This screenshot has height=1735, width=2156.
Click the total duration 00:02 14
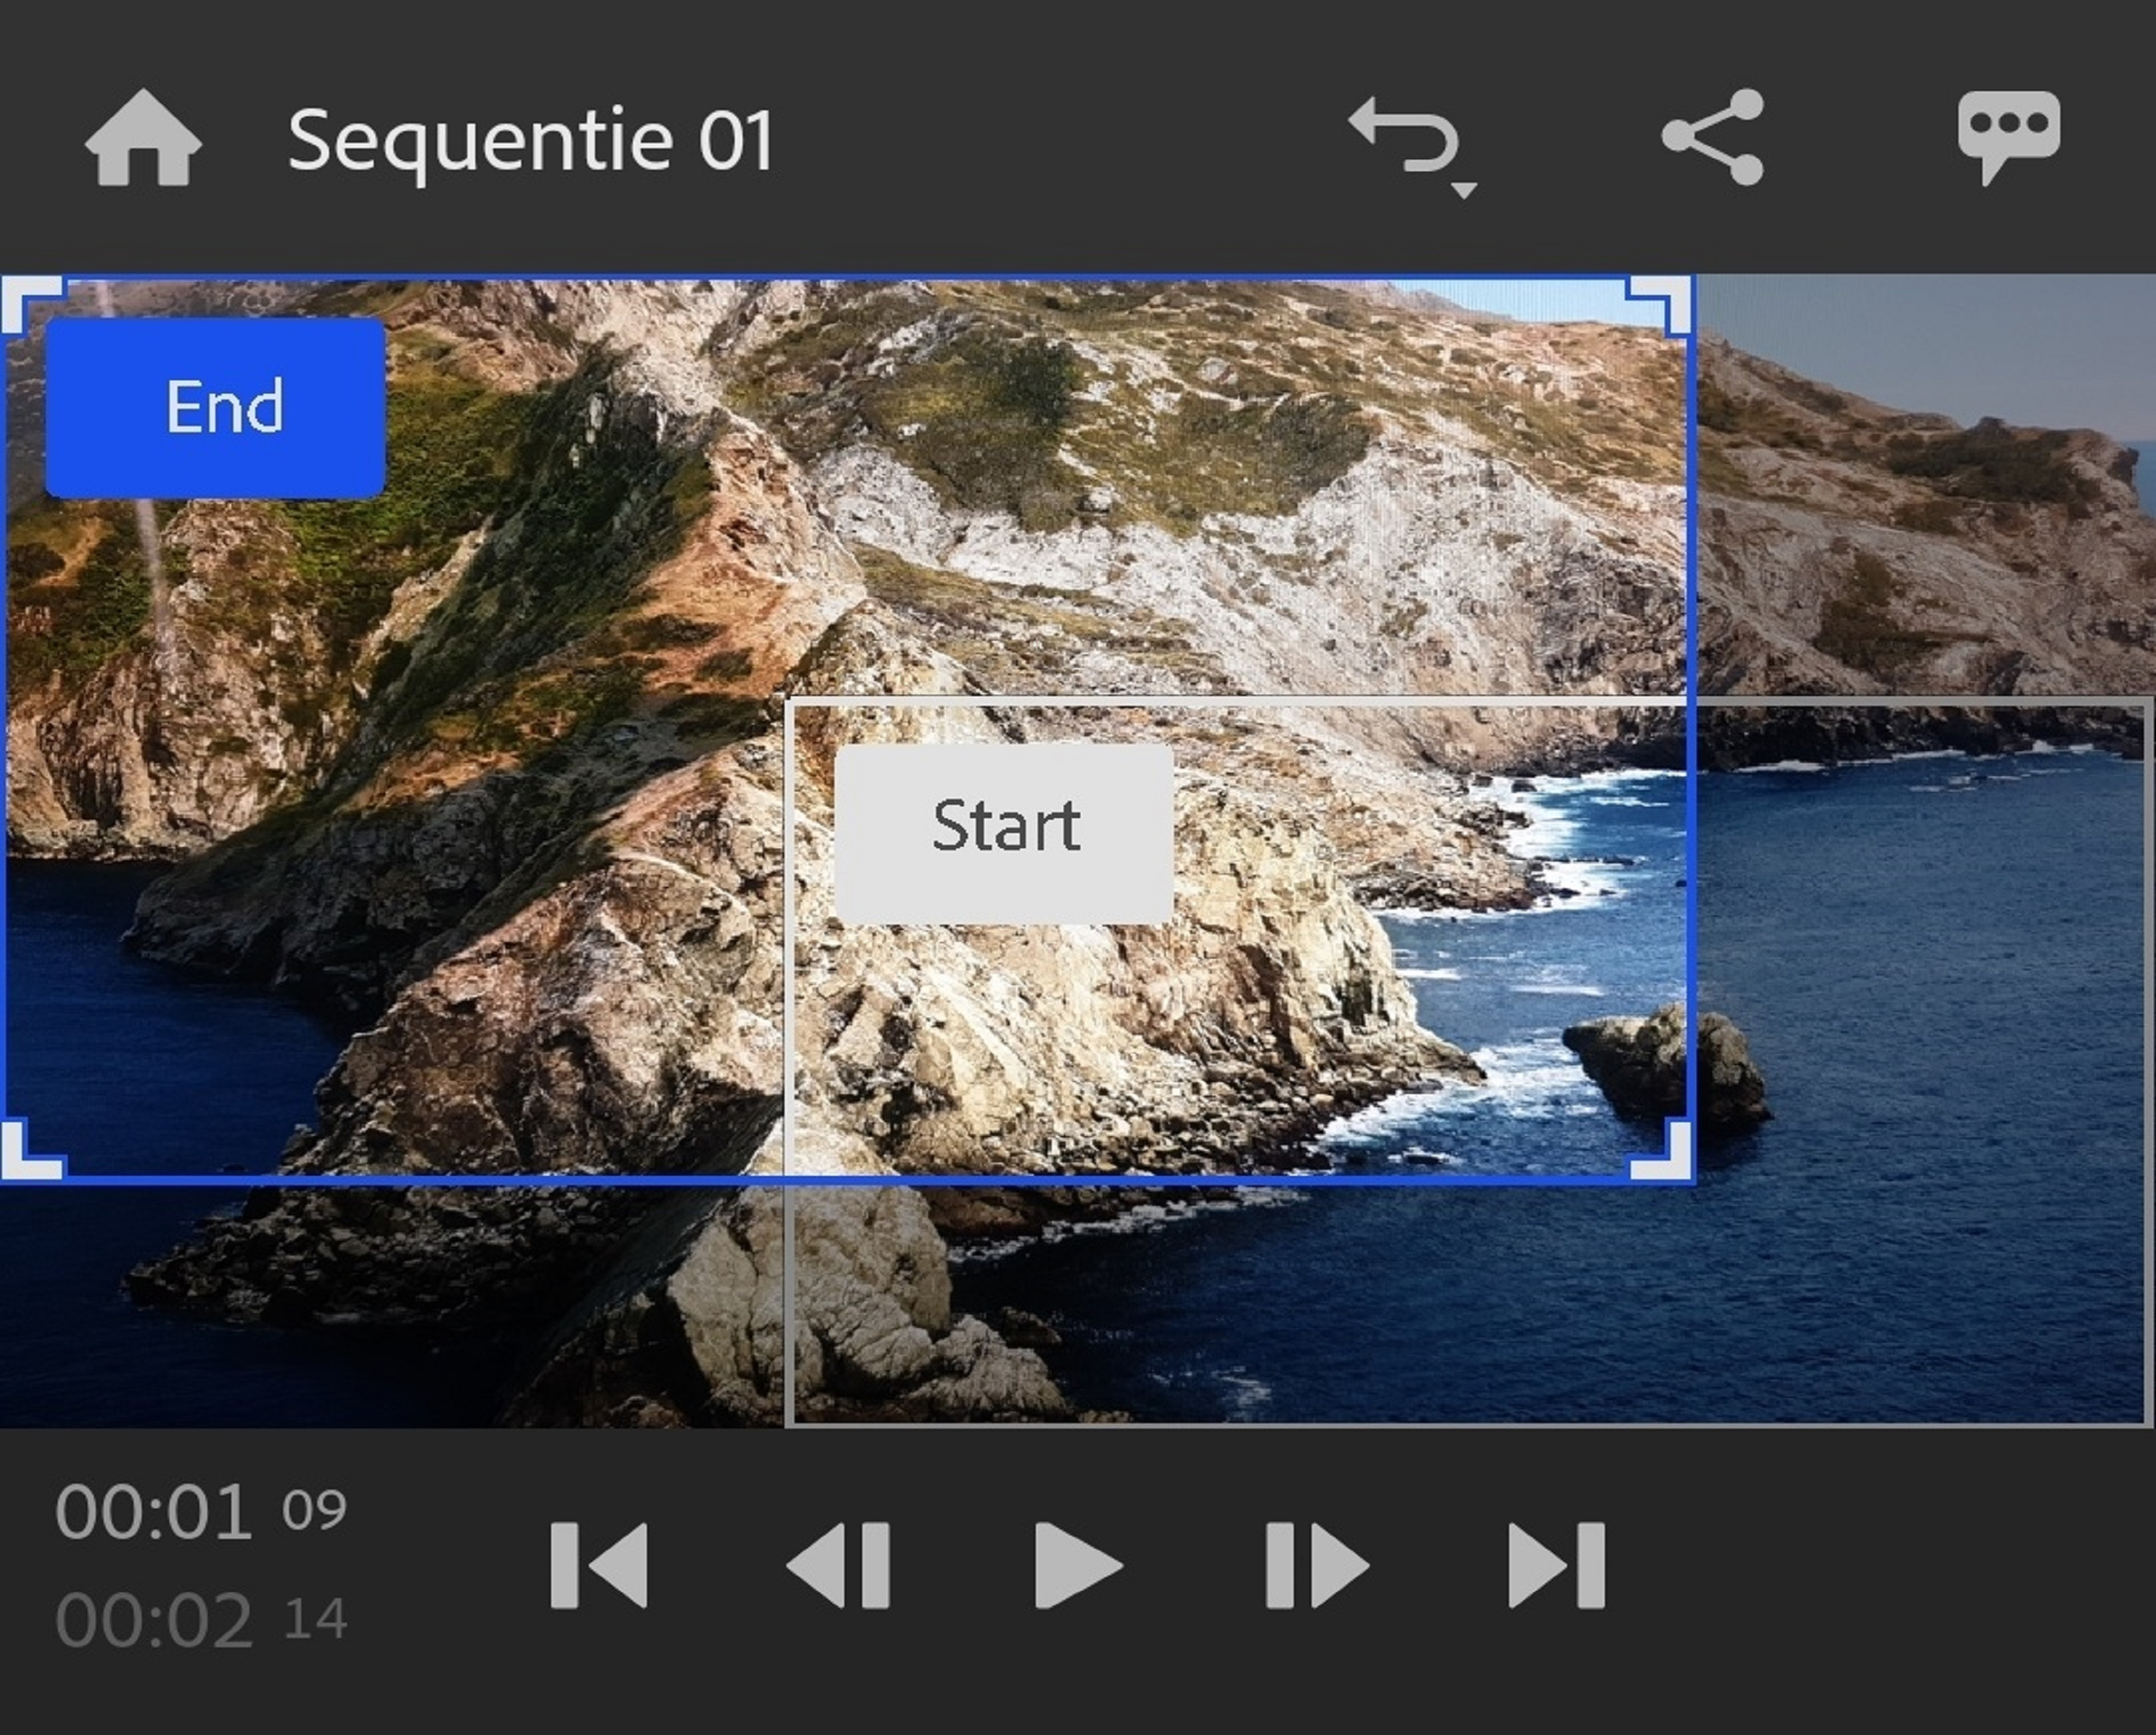point(200,1620)
